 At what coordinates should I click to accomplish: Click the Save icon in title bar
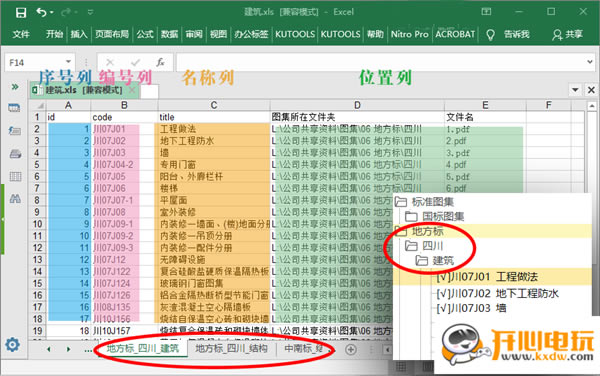pos(21,13)
